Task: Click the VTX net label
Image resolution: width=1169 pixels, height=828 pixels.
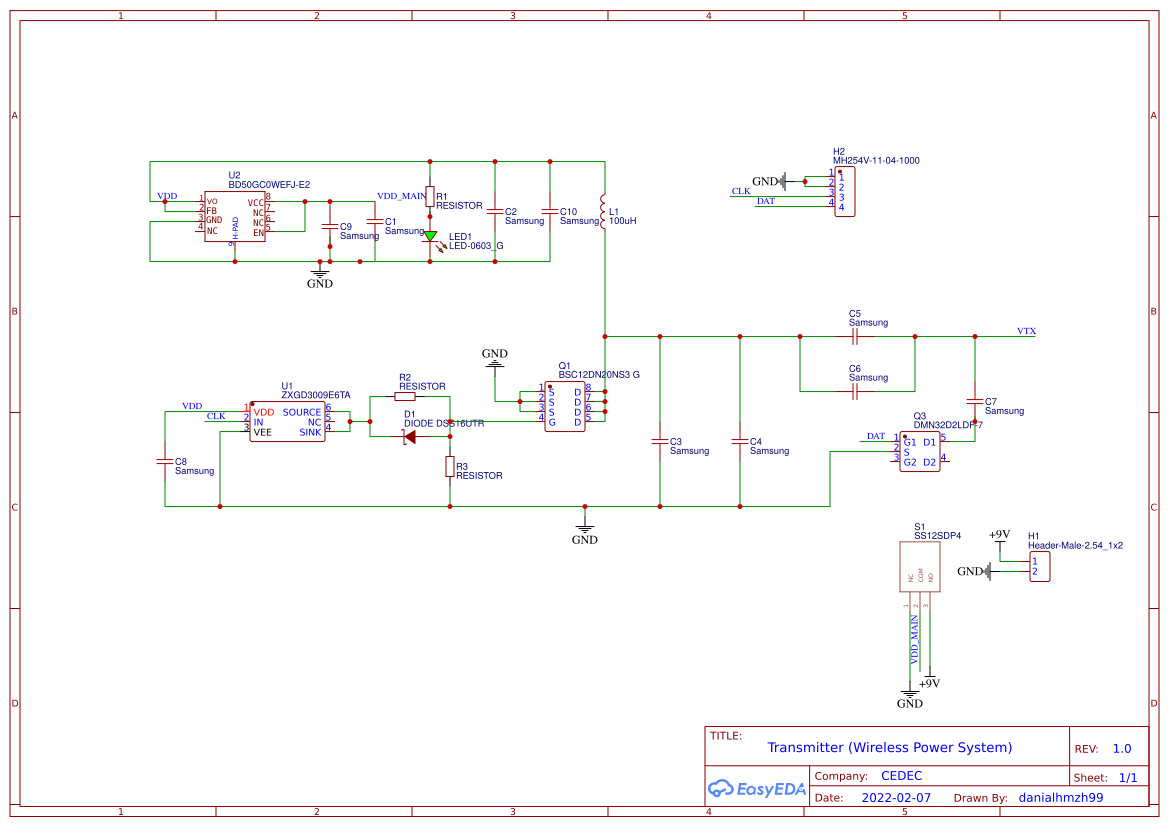Action: [1025, 331]
